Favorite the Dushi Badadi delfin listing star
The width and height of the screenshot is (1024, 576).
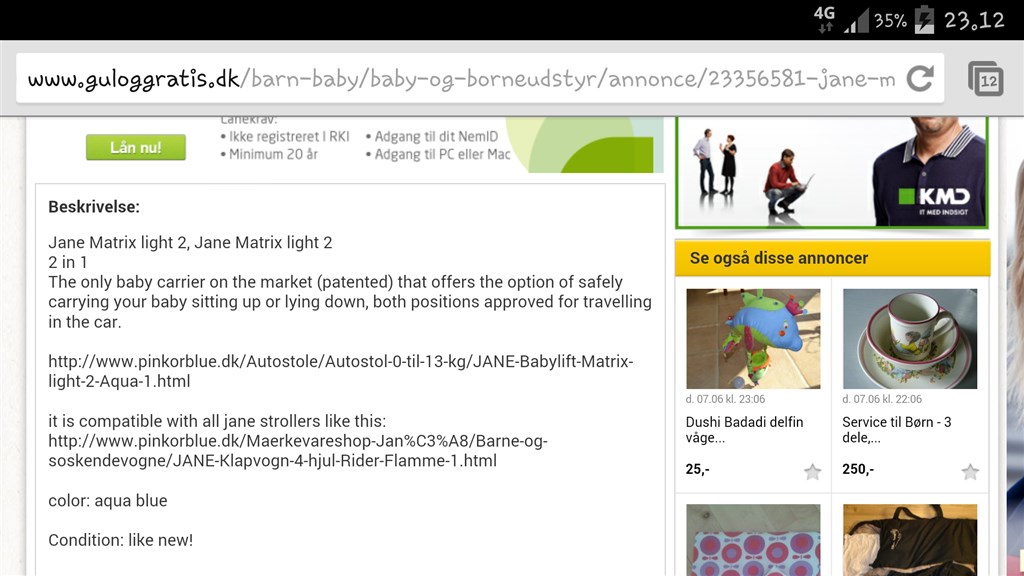(x=812, y=472)
